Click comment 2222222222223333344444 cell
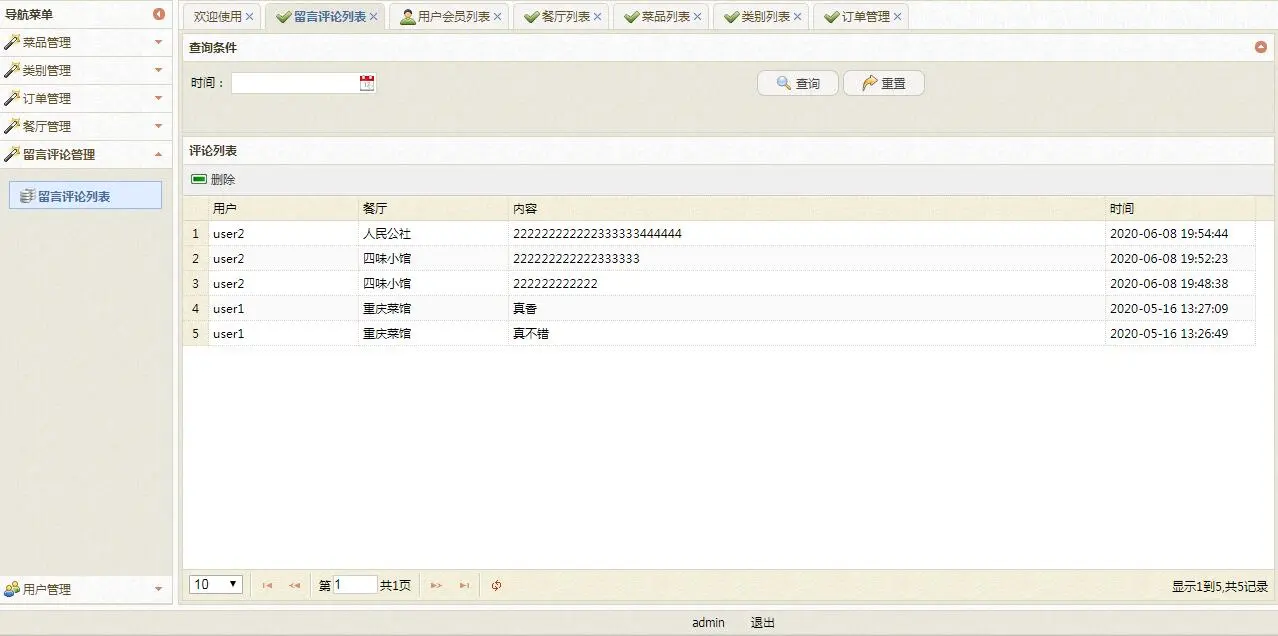 point(807,233)
